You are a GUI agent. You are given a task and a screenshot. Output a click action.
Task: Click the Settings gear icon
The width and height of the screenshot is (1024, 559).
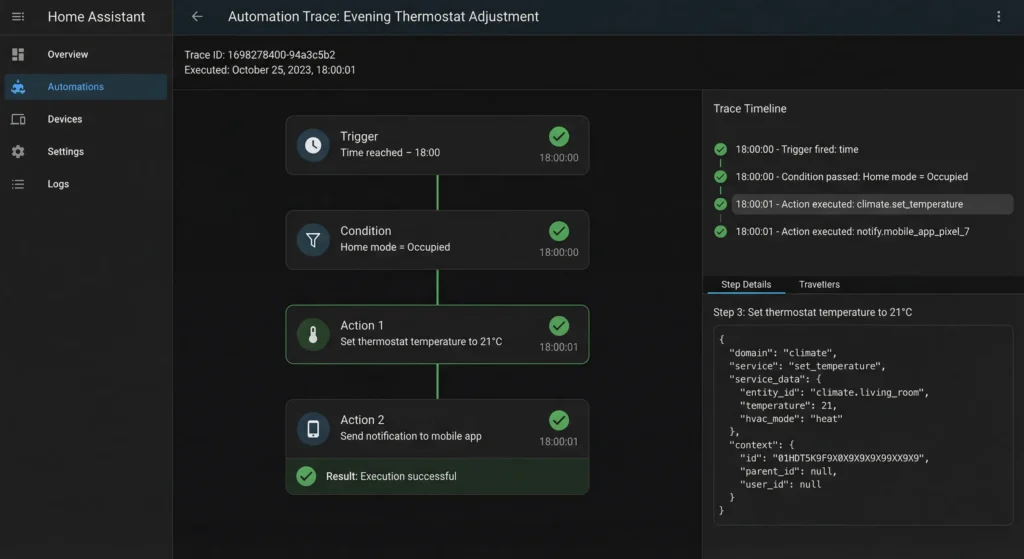[x=18, y=152]
